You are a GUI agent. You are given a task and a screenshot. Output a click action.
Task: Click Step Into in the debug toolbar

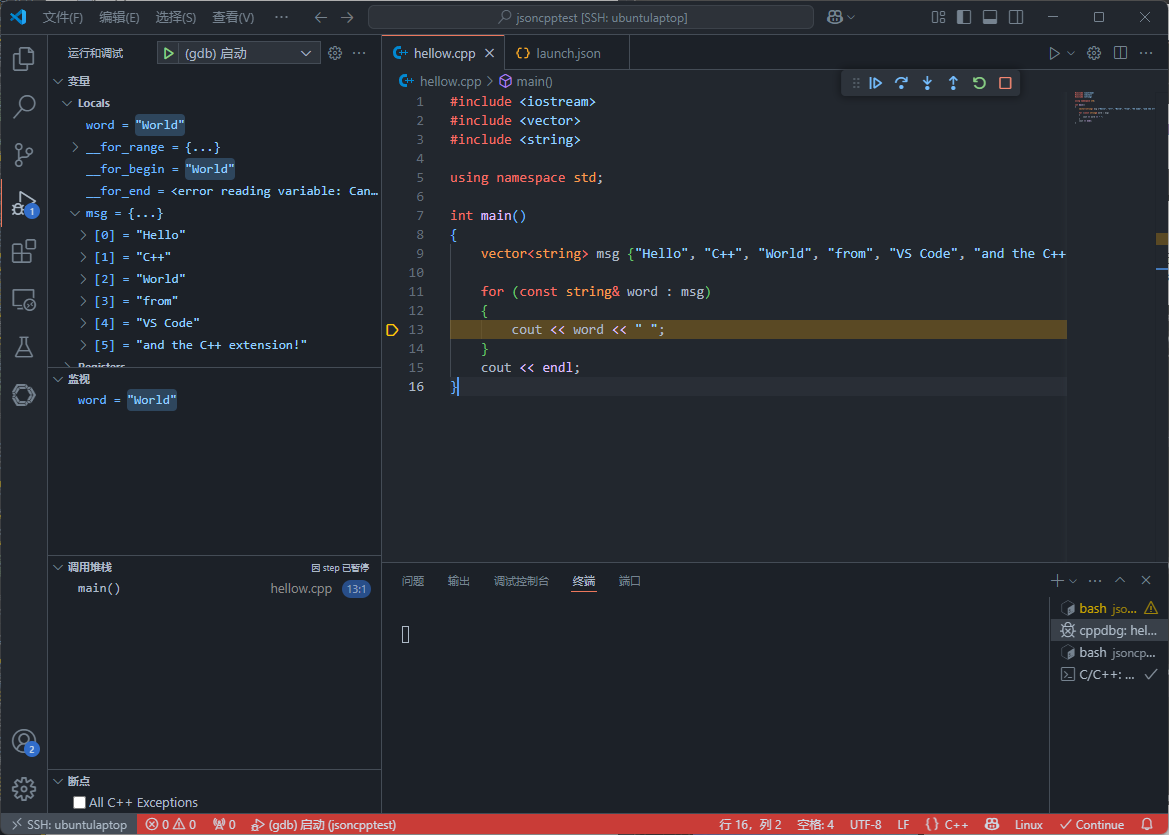point(925,83)
